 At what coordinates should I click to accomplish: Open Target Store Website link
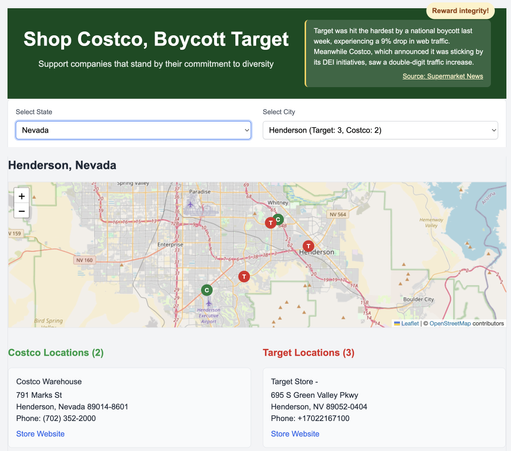[295, 434]
